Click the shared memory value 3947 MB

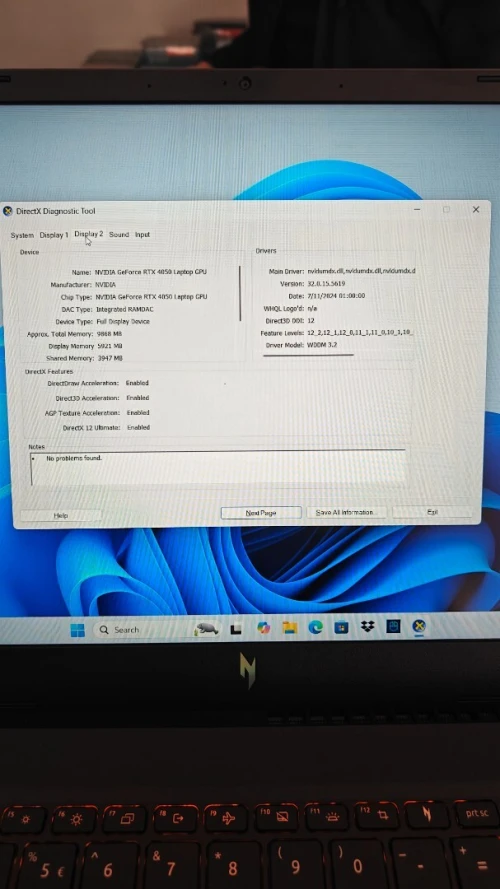pos(110,358)
